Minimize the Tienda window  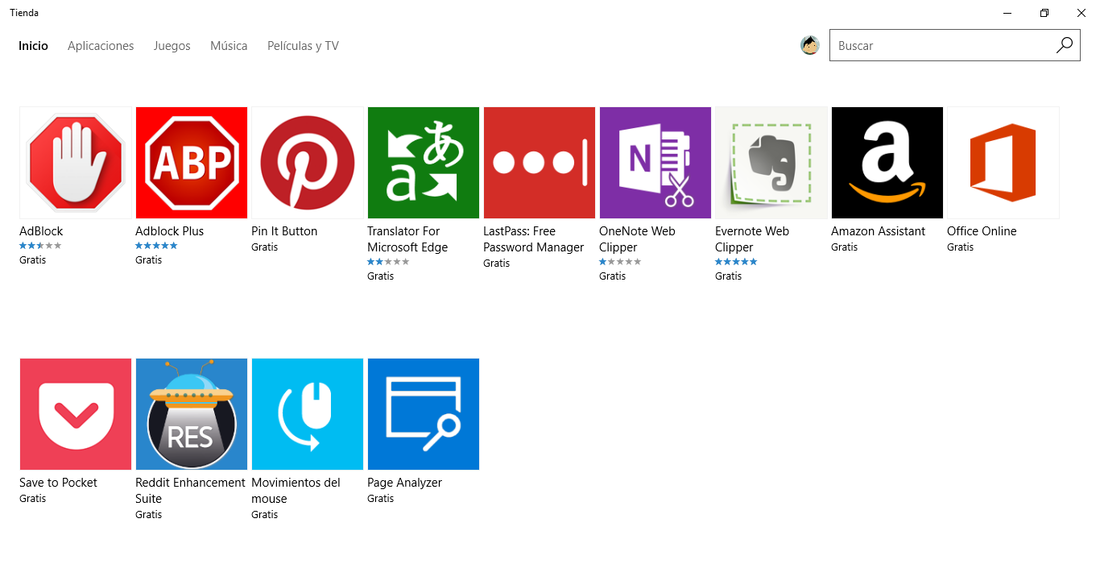click(x=1007, y=13)
